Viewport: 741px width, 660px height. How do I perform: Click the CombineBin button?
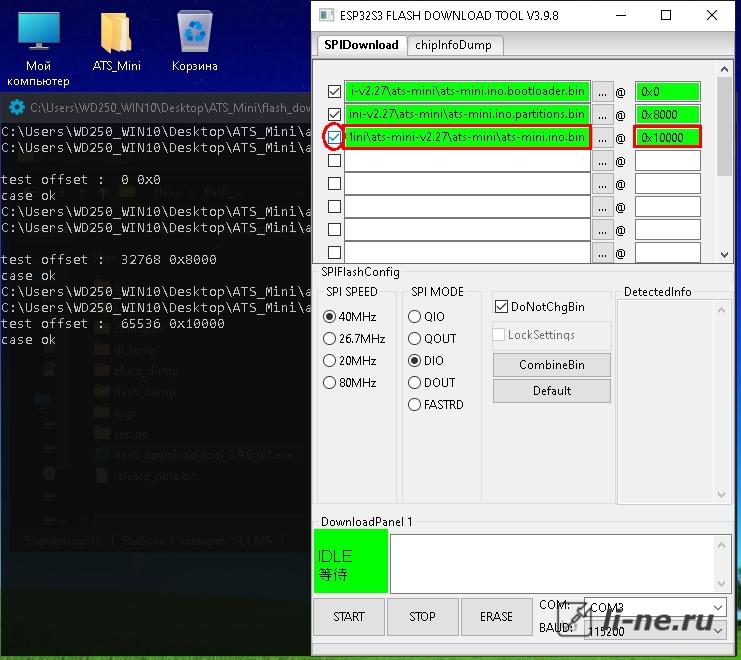tap(551, 365)
